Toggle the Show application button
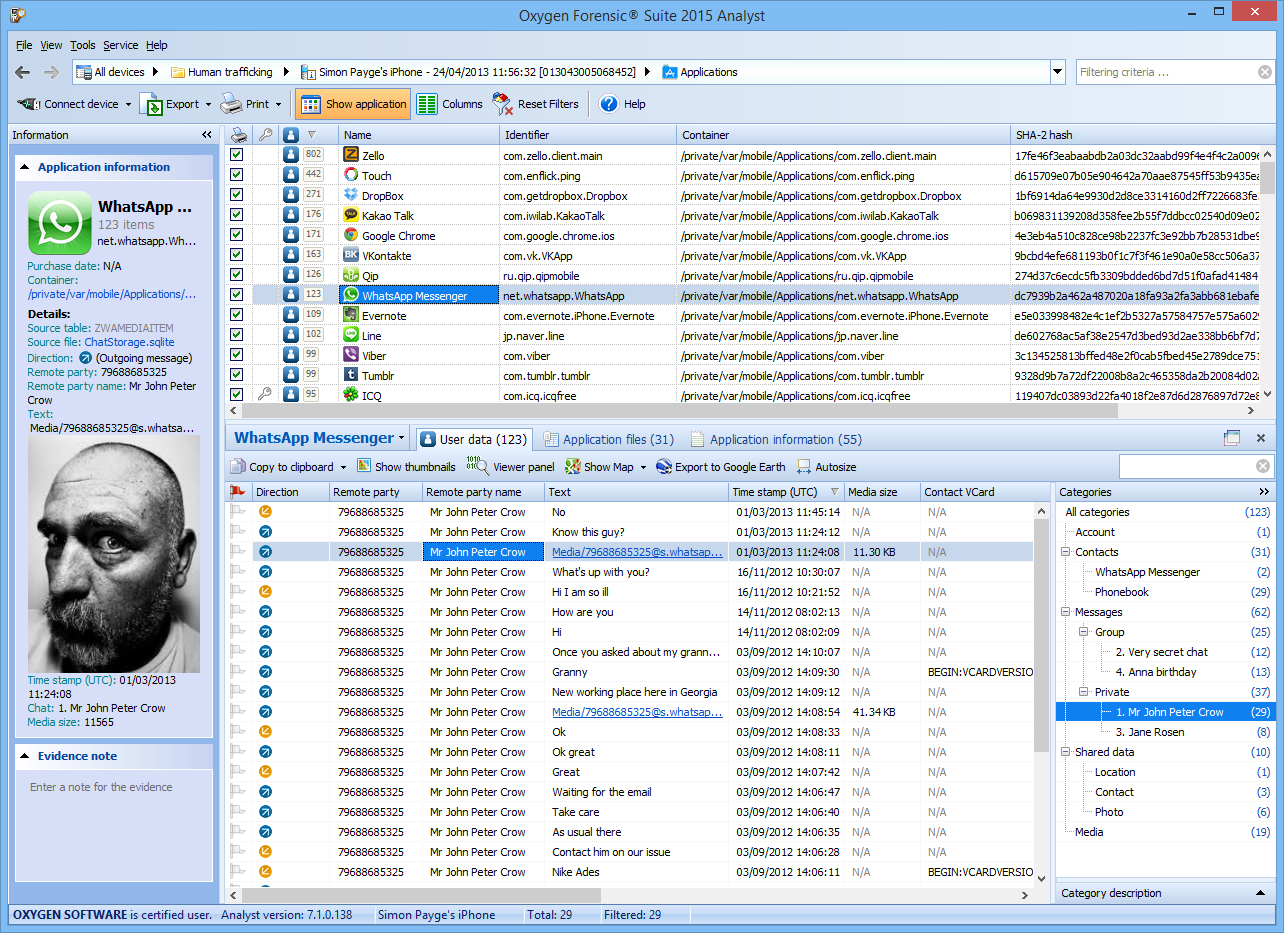1284x933 pixels. tap(353, 104)
